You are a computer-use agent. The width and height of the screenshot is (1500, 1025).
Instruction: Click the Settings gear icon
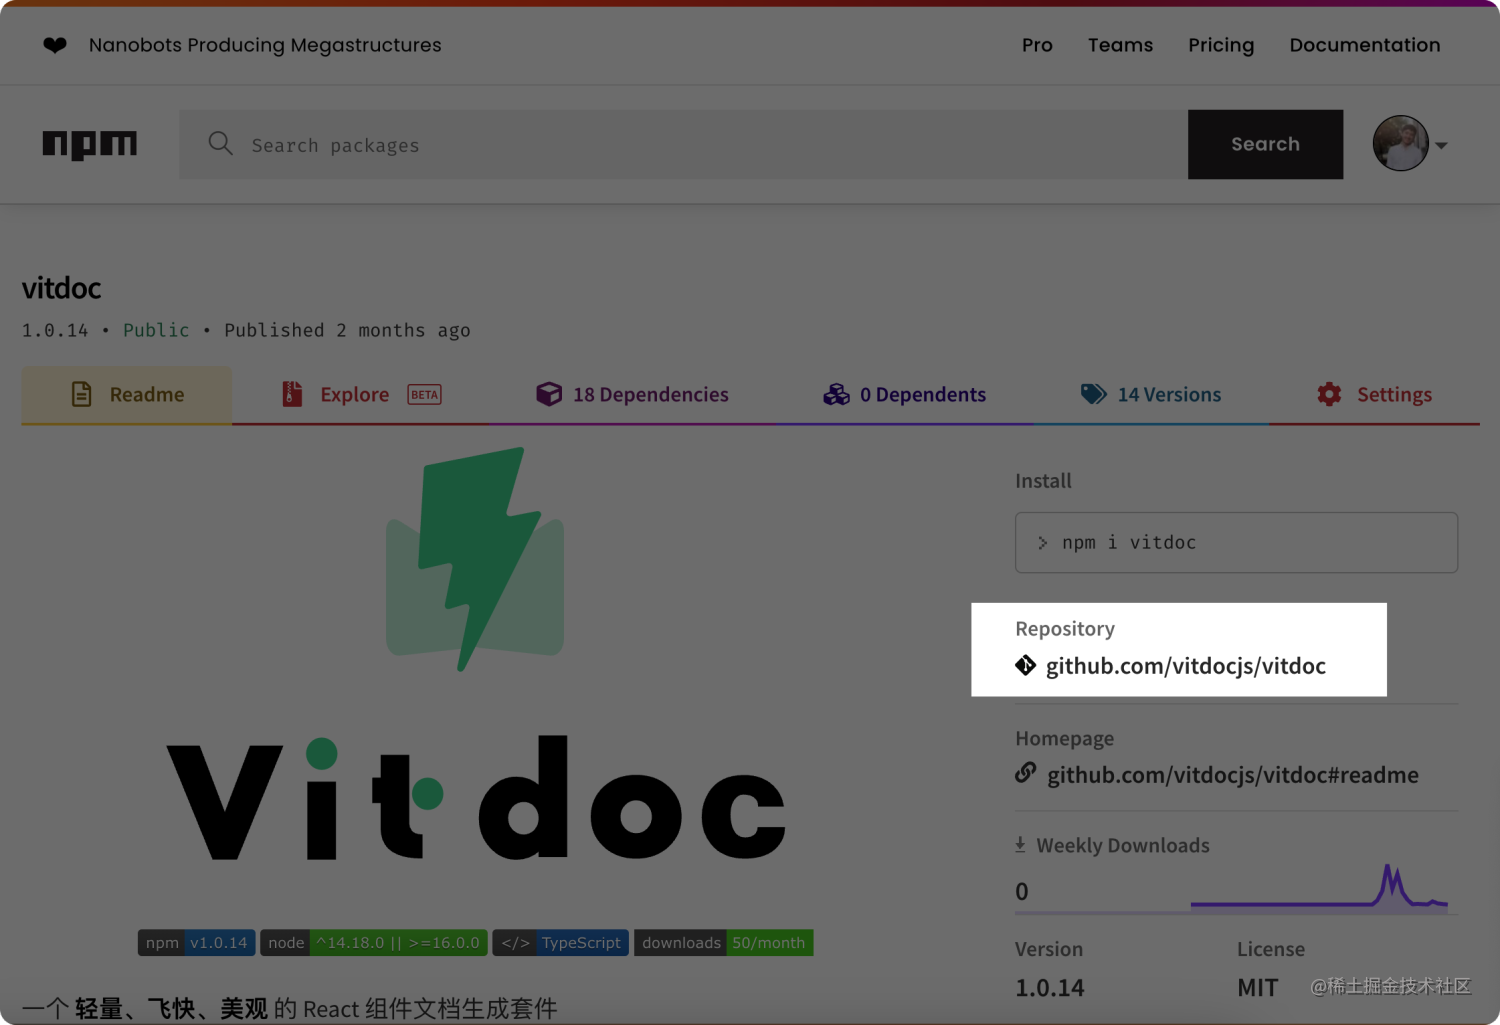pos(1329,394)
